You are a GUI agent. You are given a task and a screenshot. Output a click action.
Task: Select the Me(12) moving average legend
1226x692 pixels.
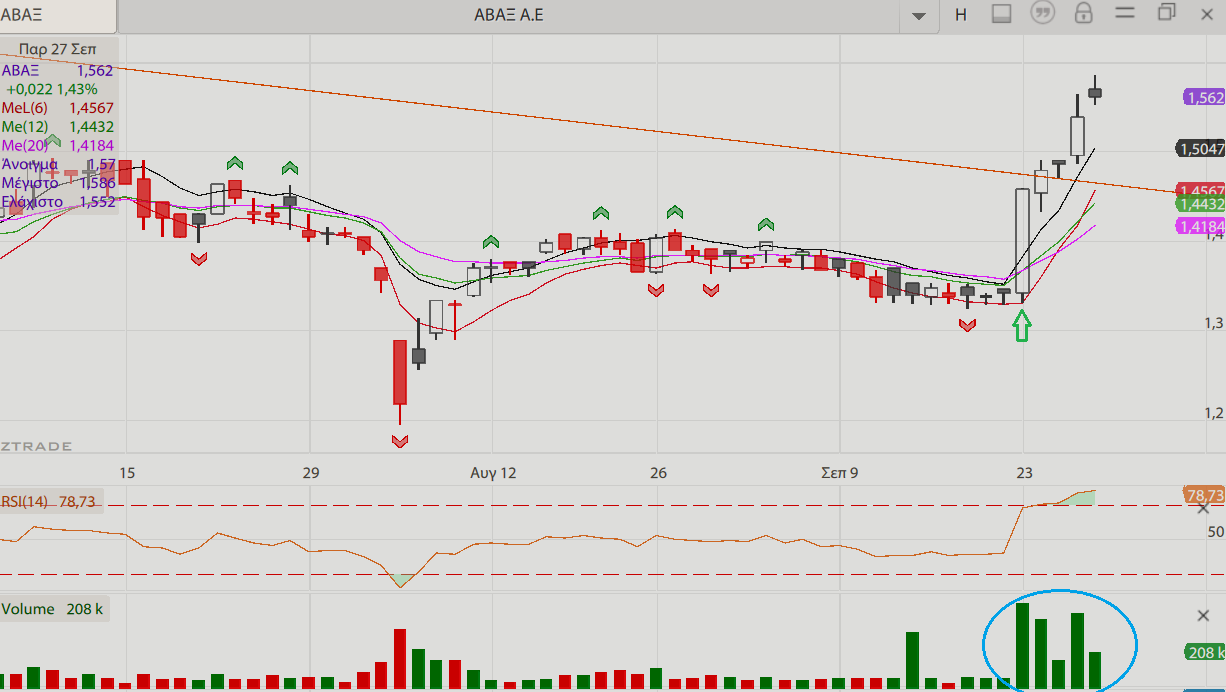[57, 127]
